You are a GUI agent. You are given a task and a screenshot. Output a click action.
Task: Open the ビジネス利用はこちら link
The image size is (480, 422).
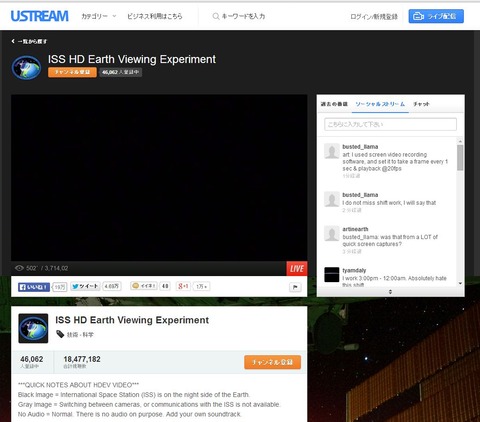(155, 16)
